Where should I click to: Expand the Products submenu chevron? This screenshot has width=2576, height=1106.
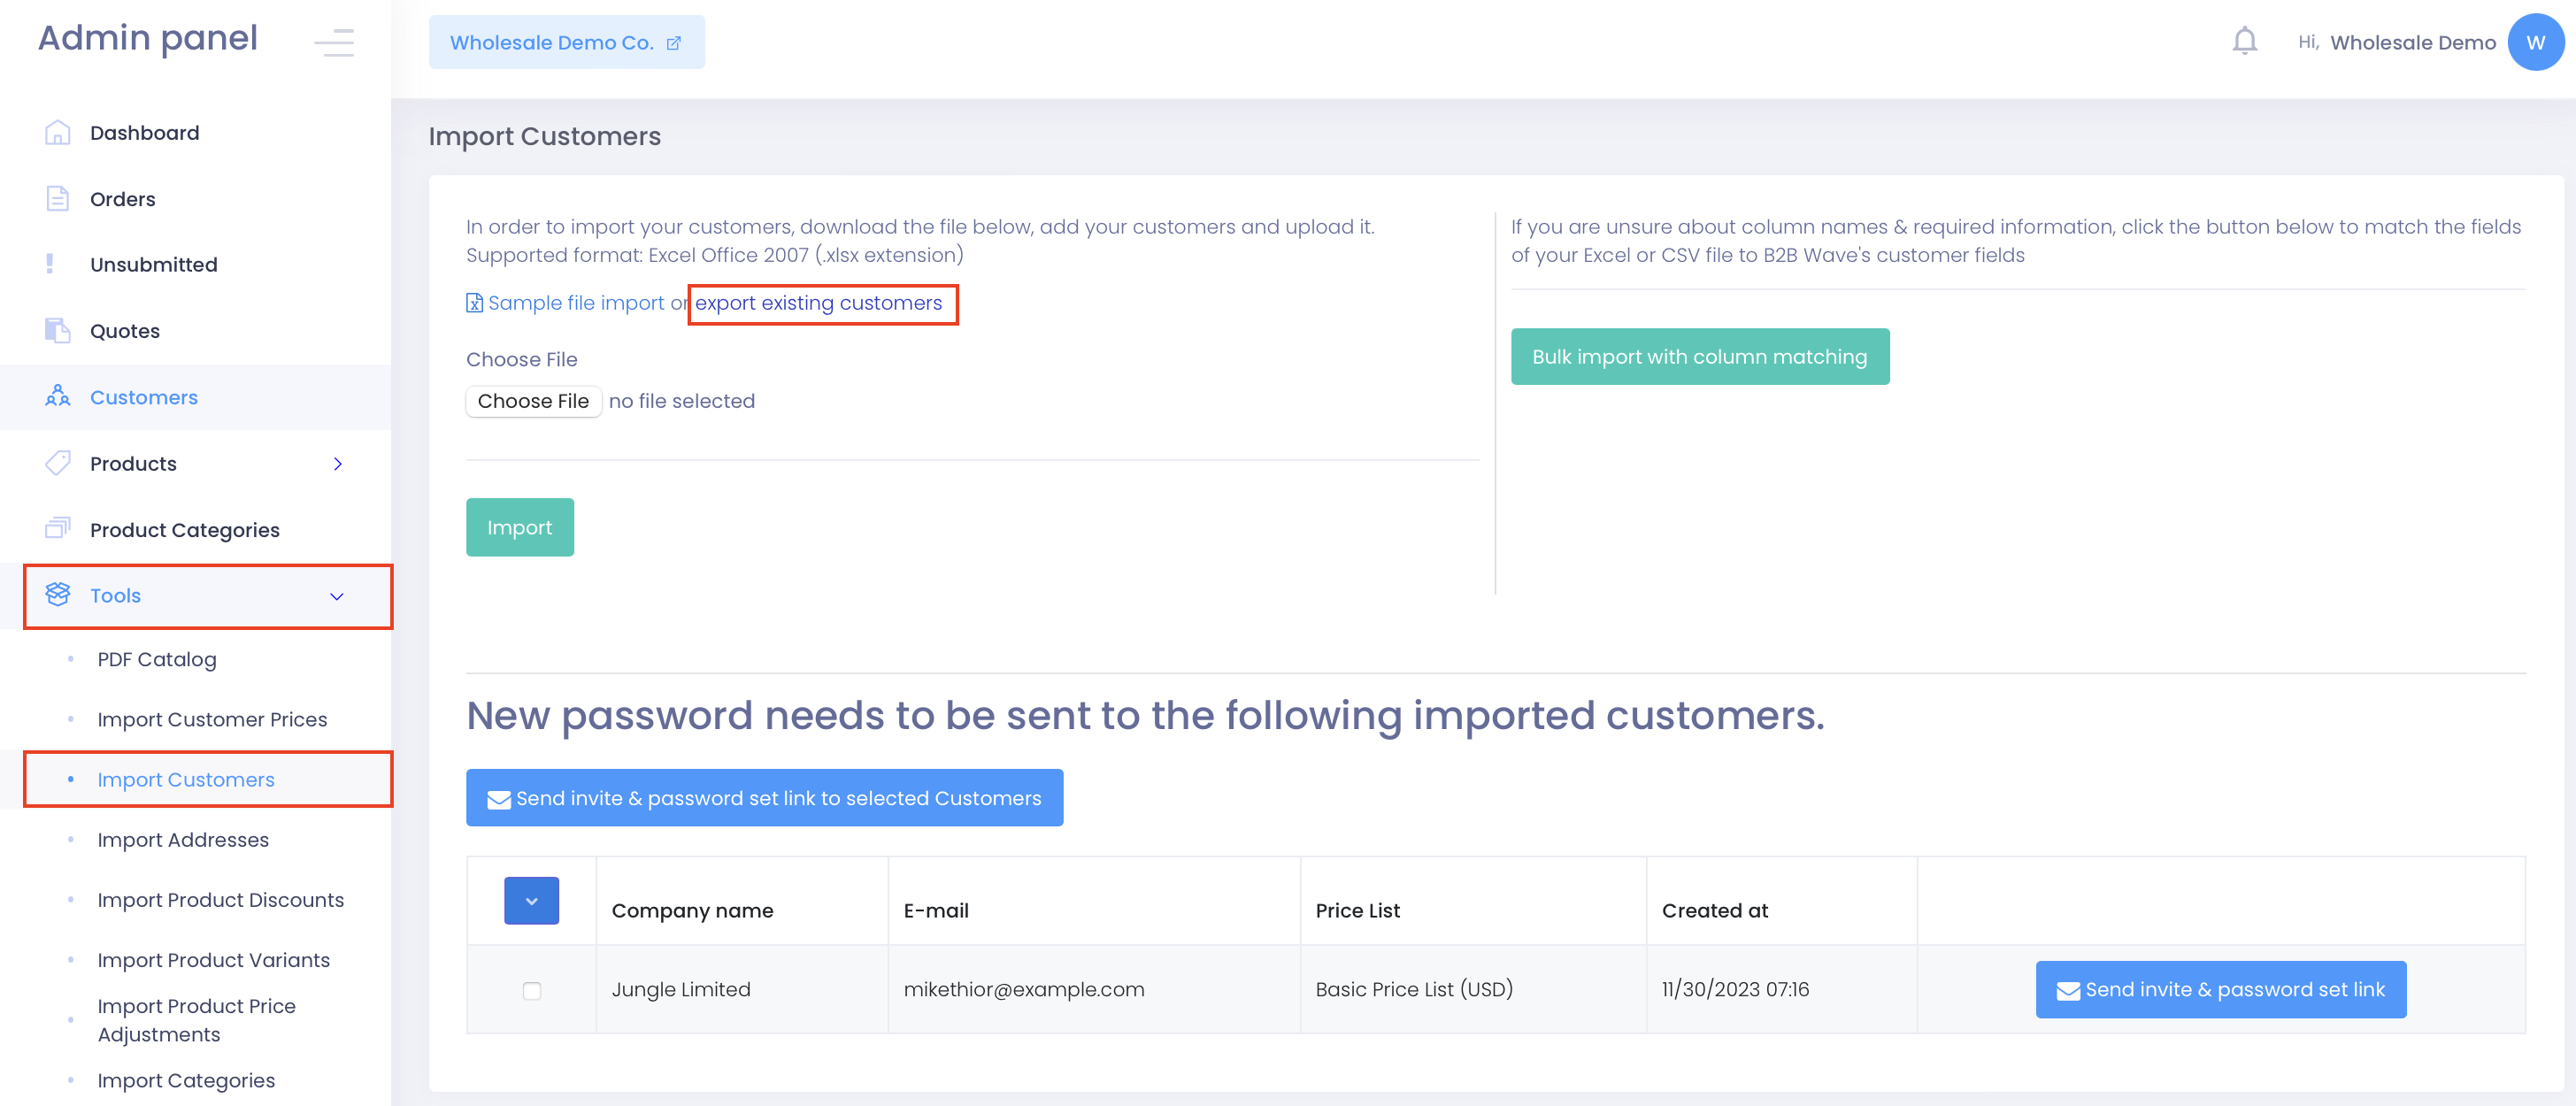[x=338, y=464]
